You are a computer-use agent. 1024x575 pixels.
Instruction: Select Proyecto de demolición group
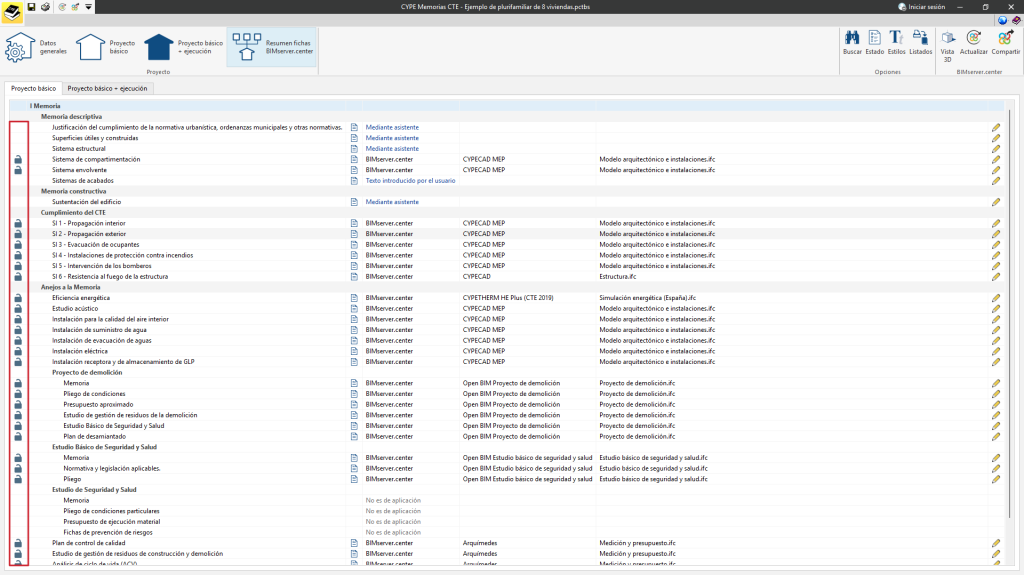tap(87, 372)
